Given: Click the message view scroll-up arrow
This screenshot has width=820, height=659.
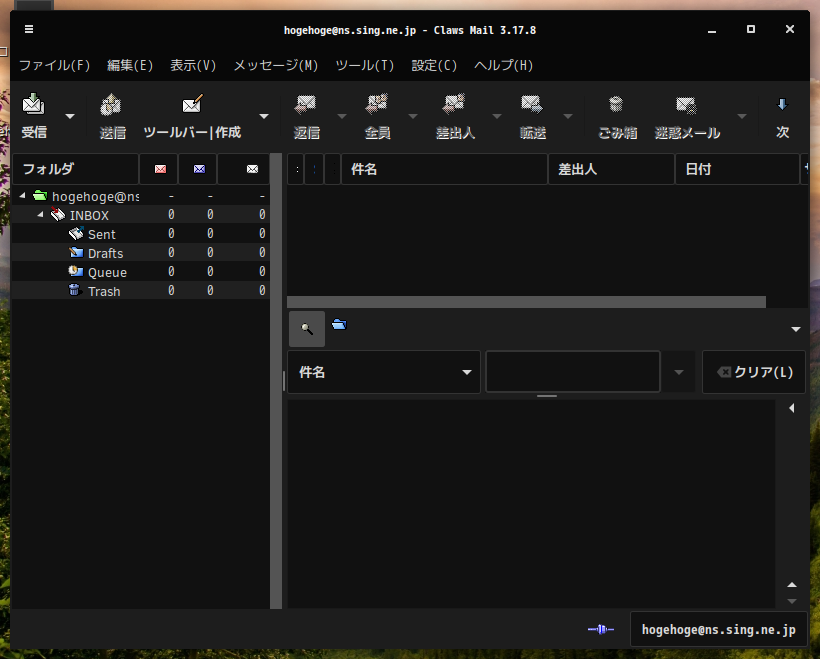Looking at the screenshot, I should (792, 585).
